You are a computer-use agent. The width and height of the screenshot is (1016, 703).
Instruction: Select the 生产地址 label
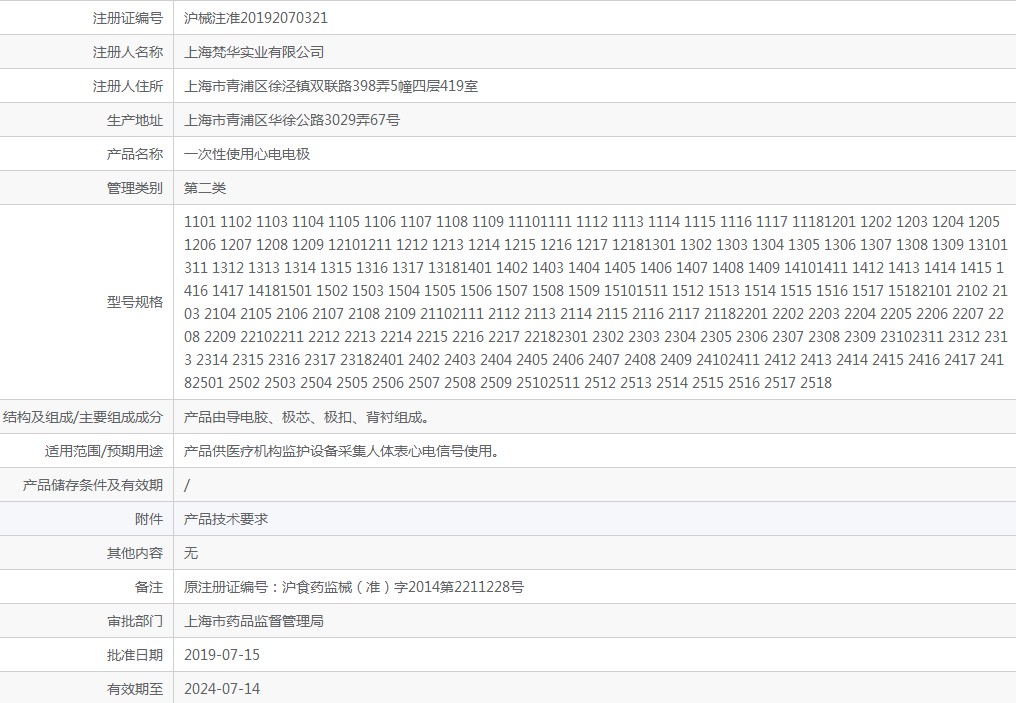pos(135,120)
